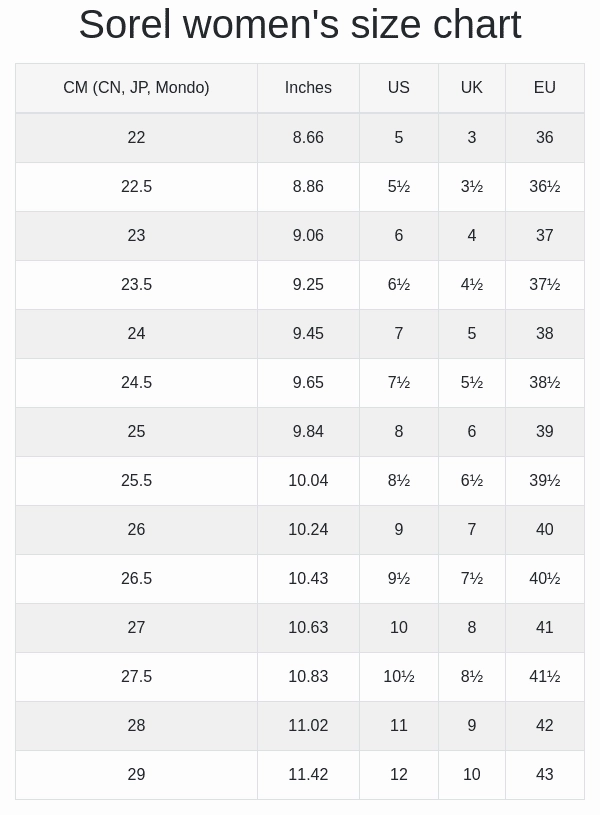The image size is (600, 815).
Task: Click the 26.5 cm cell
Action: tap(136, 579)
